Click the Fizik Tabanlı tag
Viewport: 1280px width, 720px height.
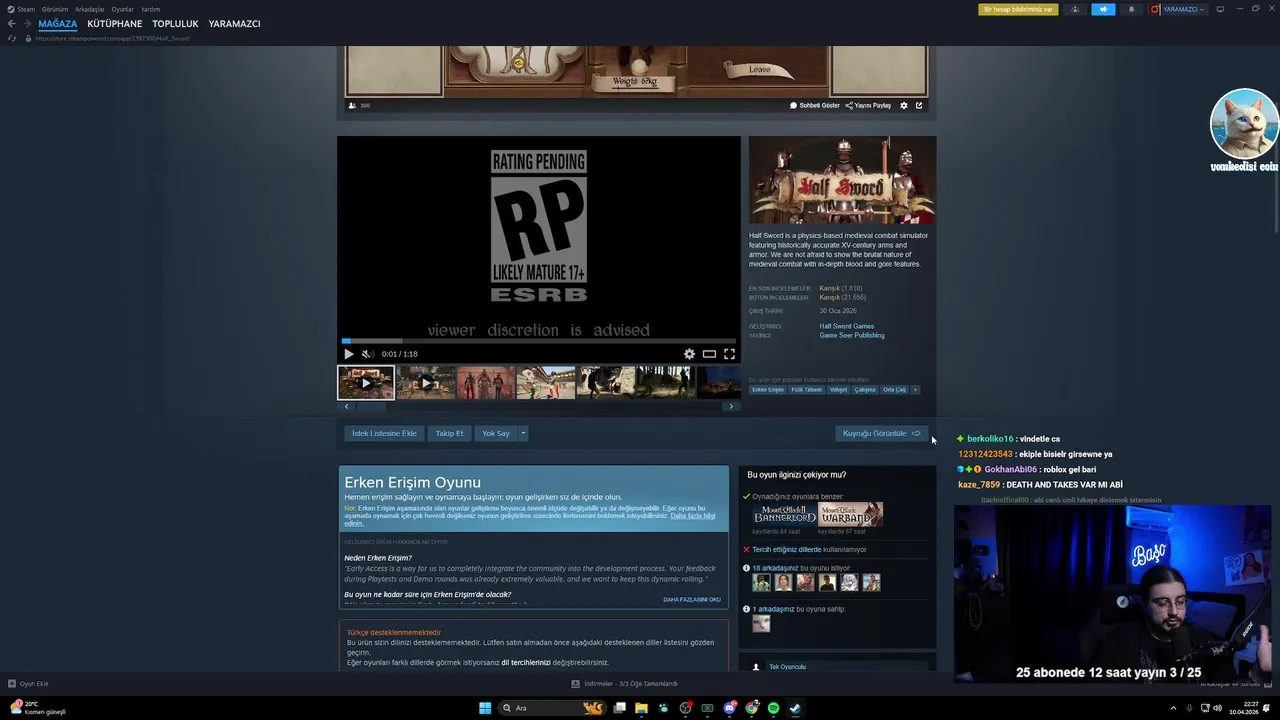tap(806, 390)
